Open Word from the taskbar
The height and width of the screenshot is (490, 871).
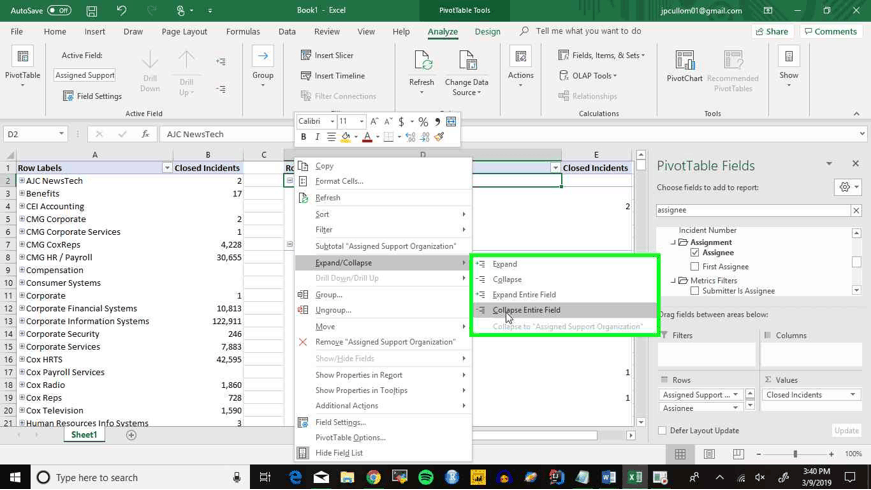pyautogui.click(x=608, y=477)
